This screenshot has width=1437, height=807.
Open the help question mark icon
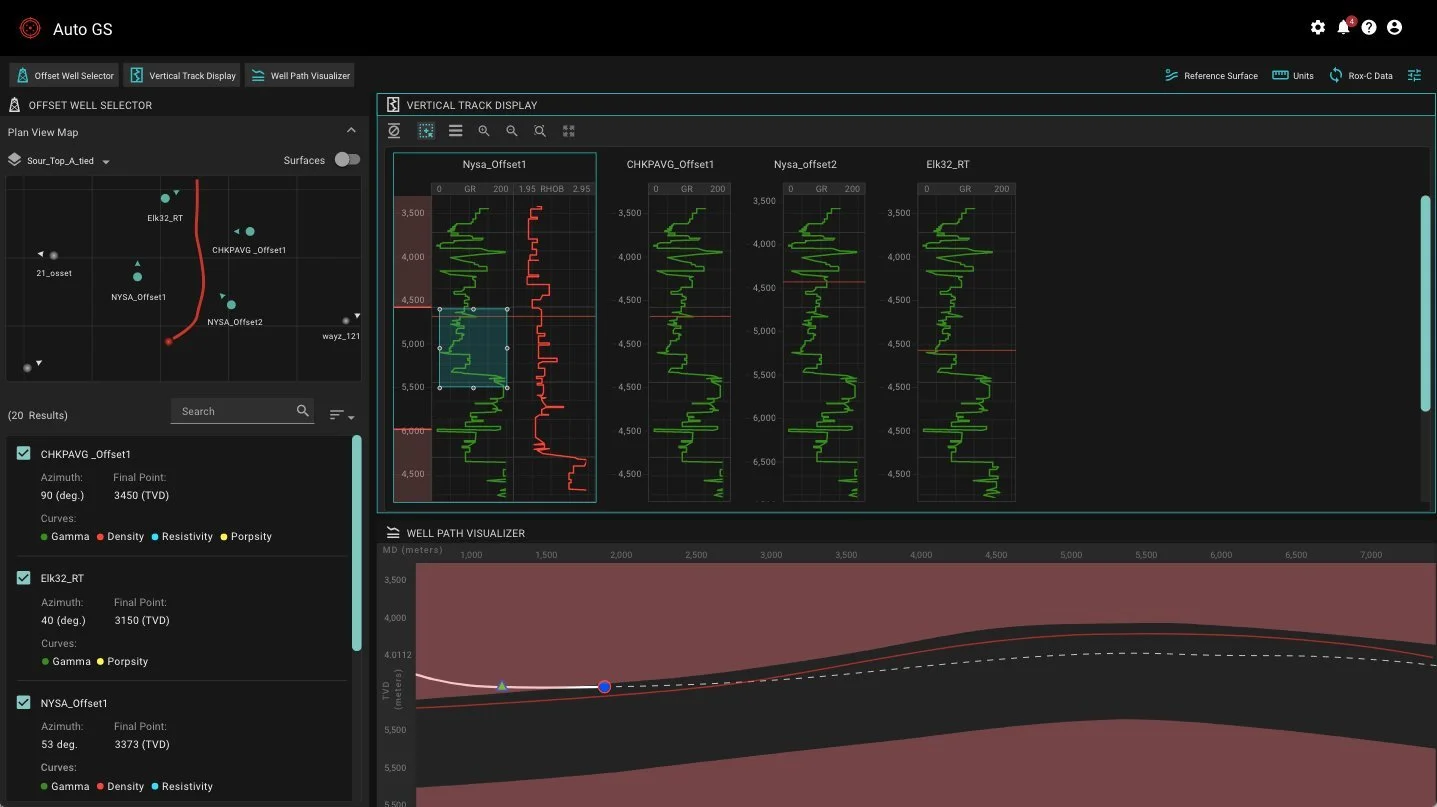[x=1369, y=28]
